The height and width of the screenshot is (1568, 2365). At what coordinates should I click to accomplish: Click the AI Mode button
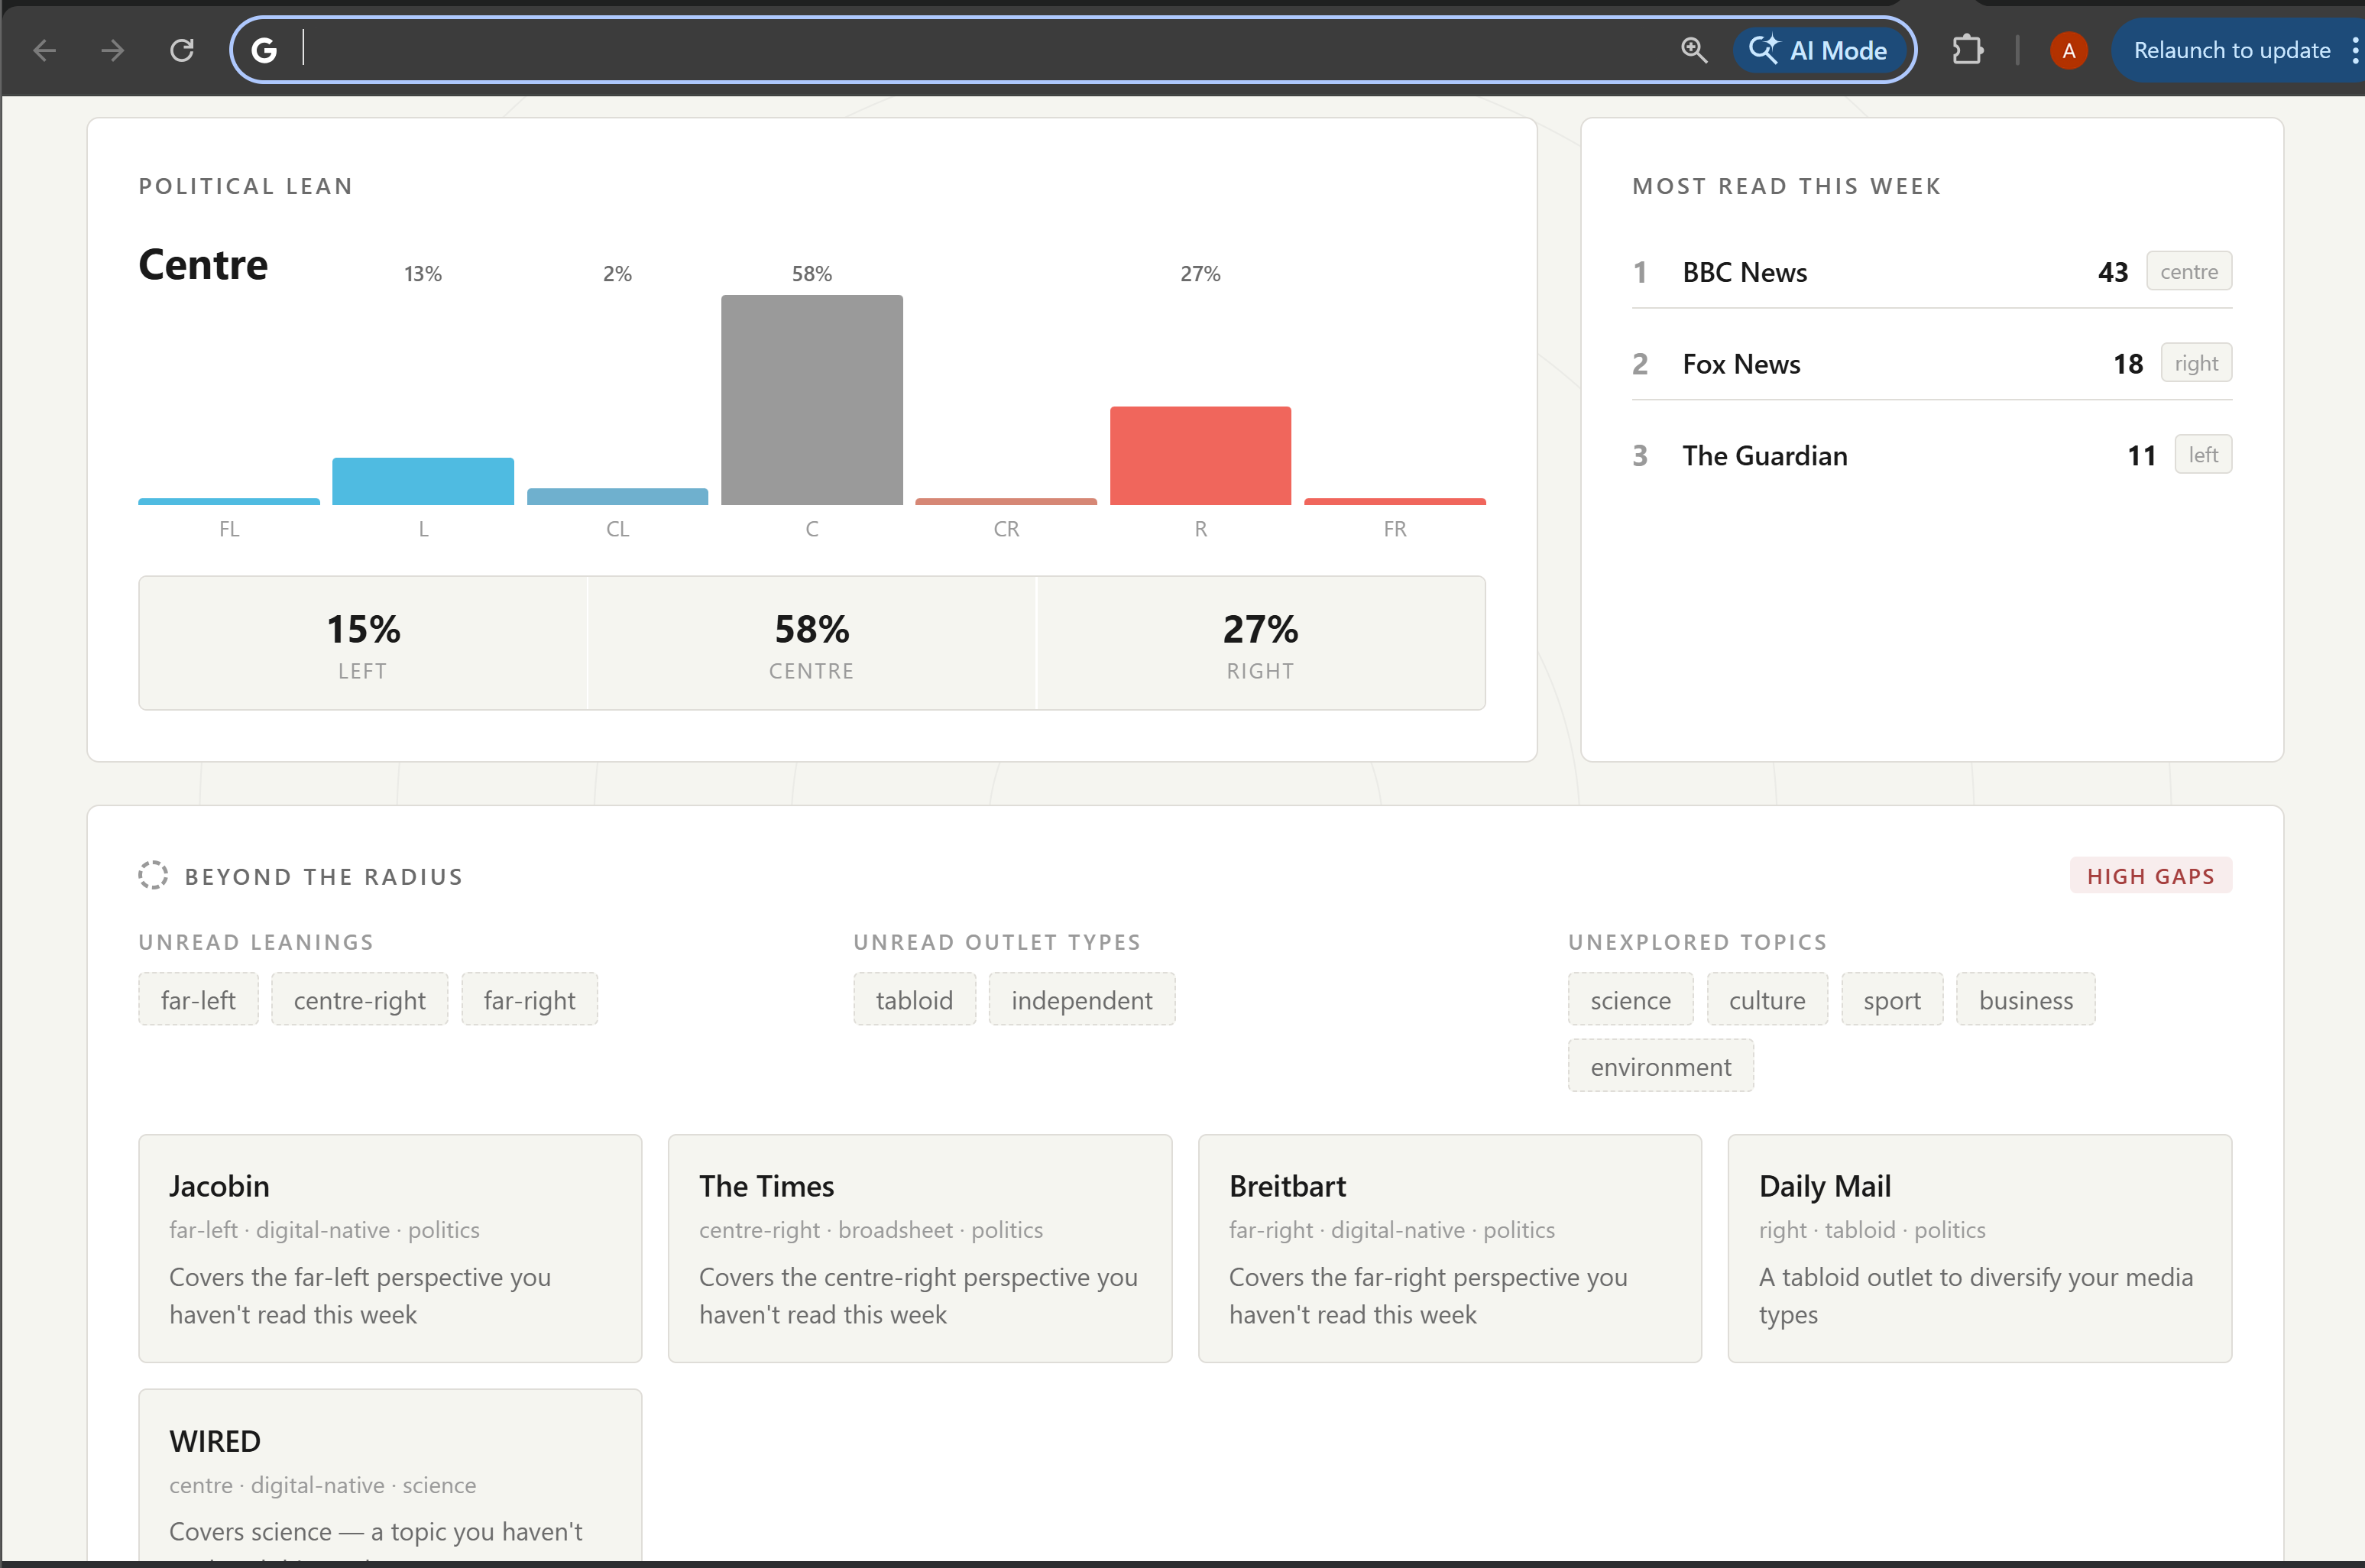pyautogui.click(x=1820, y=50)
